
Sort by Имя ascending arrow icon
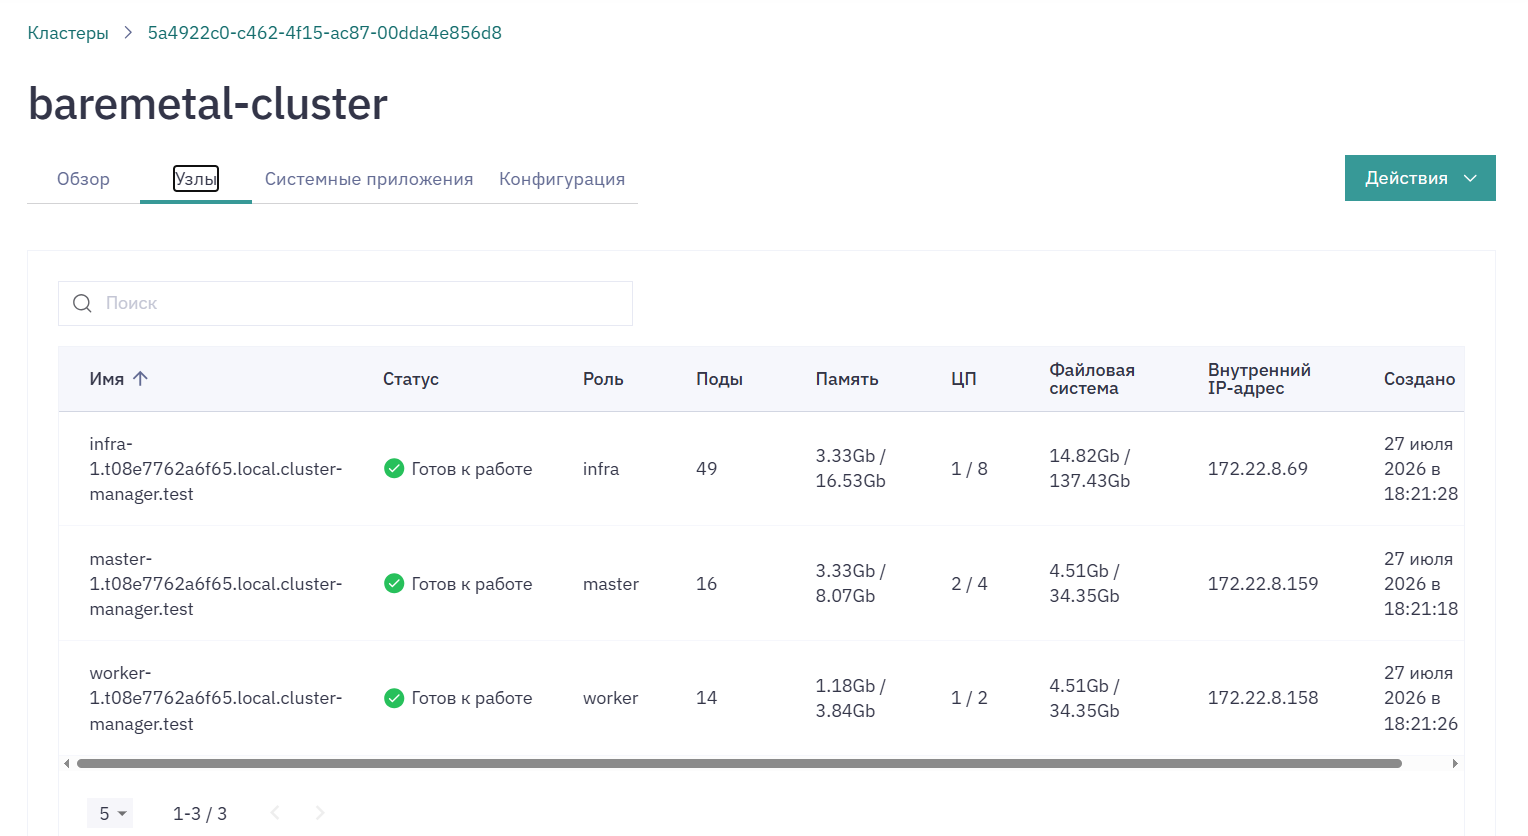141,378
